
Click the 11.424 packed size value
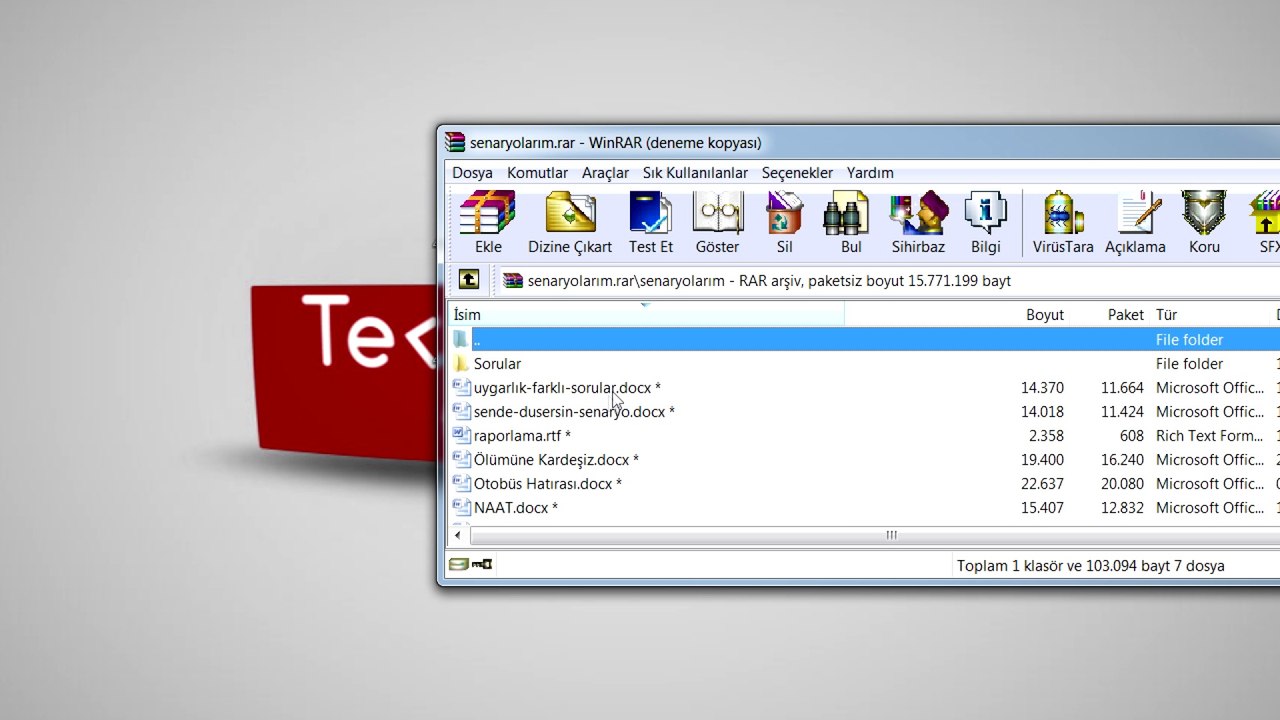pyautogui.click(x=1122, y=412)
